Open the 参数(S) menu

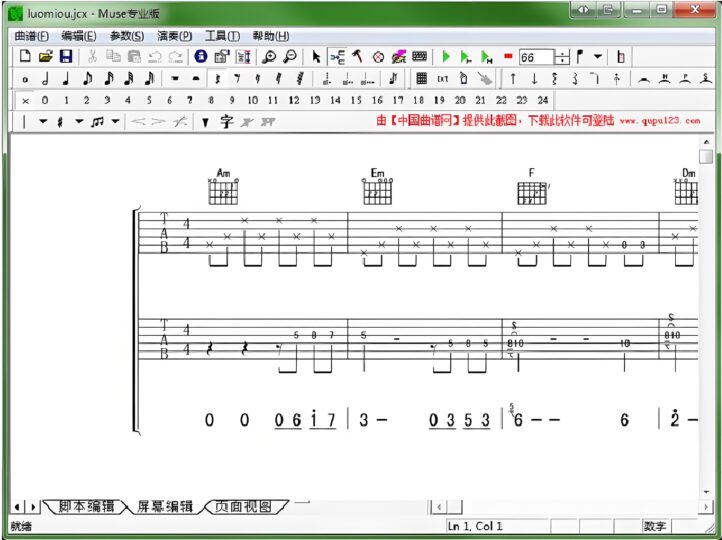(127, 36)
